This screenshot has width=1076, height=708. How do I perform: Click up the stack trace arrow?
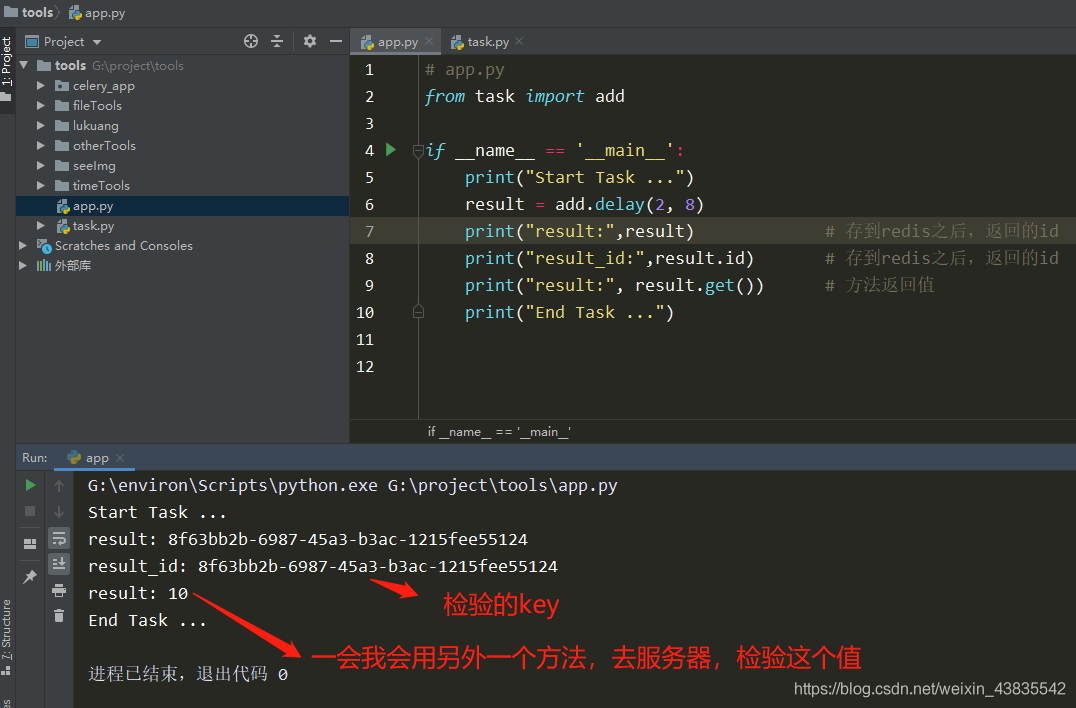59,486
